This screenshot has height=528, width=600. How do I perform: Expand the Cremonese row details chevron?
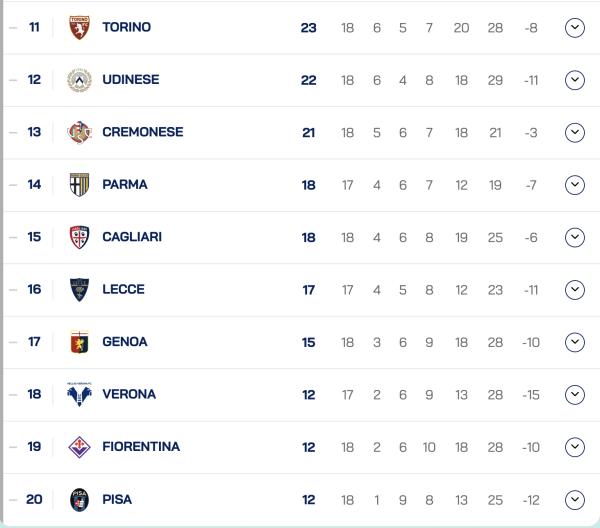tap(574, 132)
